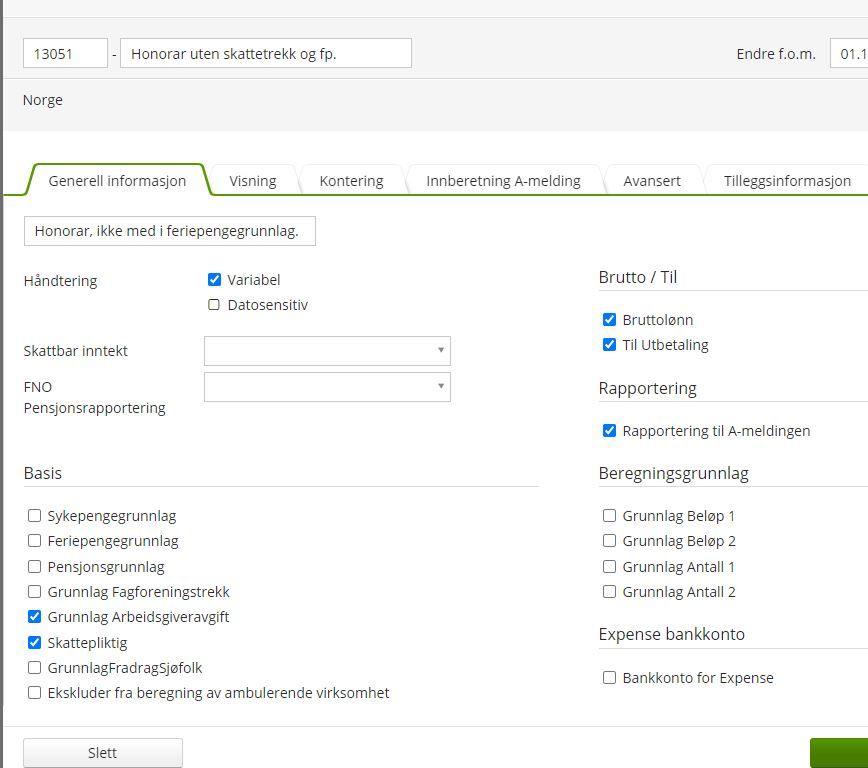868x768 pixels.
Task: Check Feriepengegrunnlag
Action: [34, 540]
